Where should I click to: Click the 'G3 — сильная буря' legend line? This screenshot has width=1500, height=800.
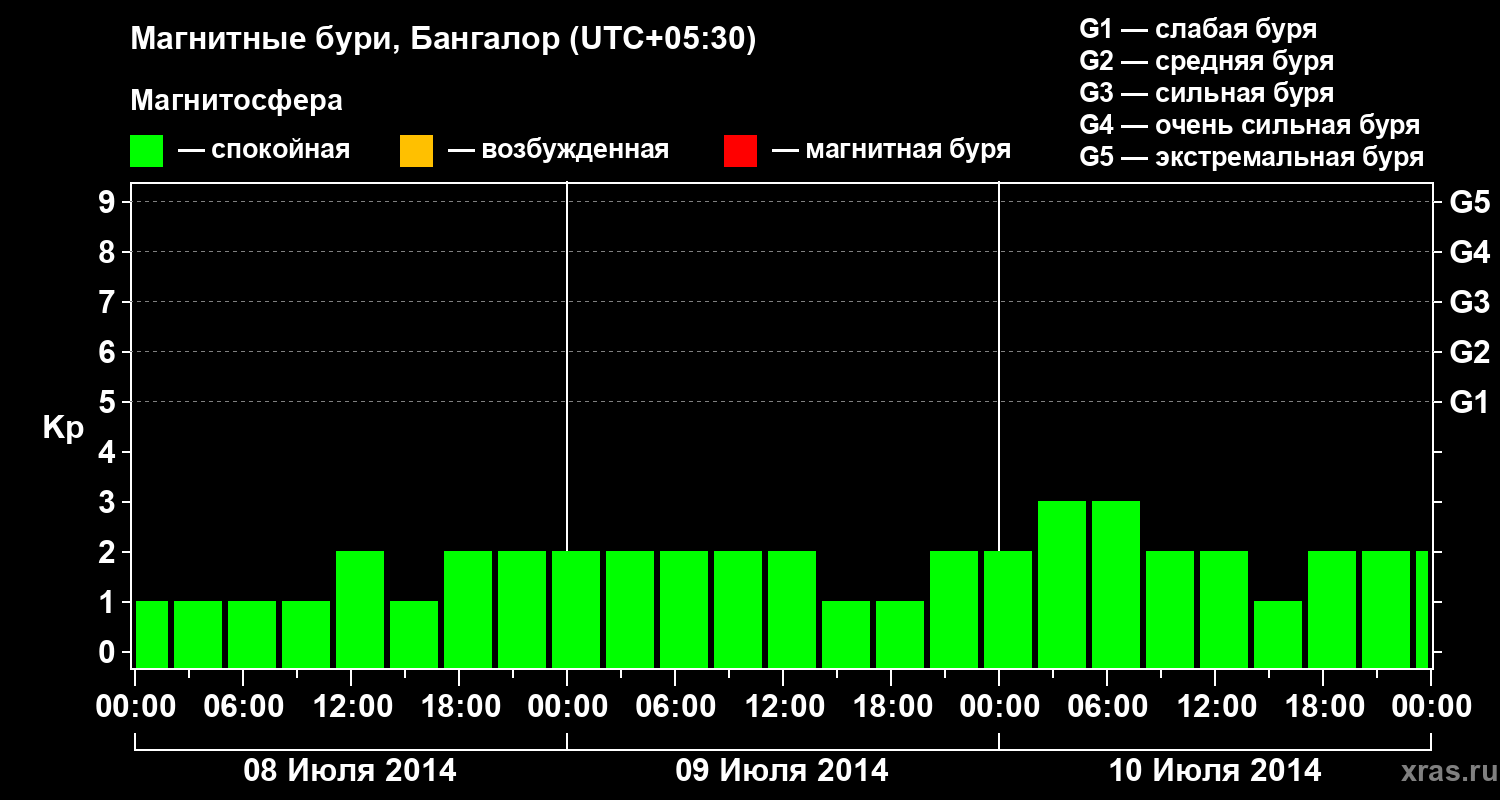[1206, 93]
